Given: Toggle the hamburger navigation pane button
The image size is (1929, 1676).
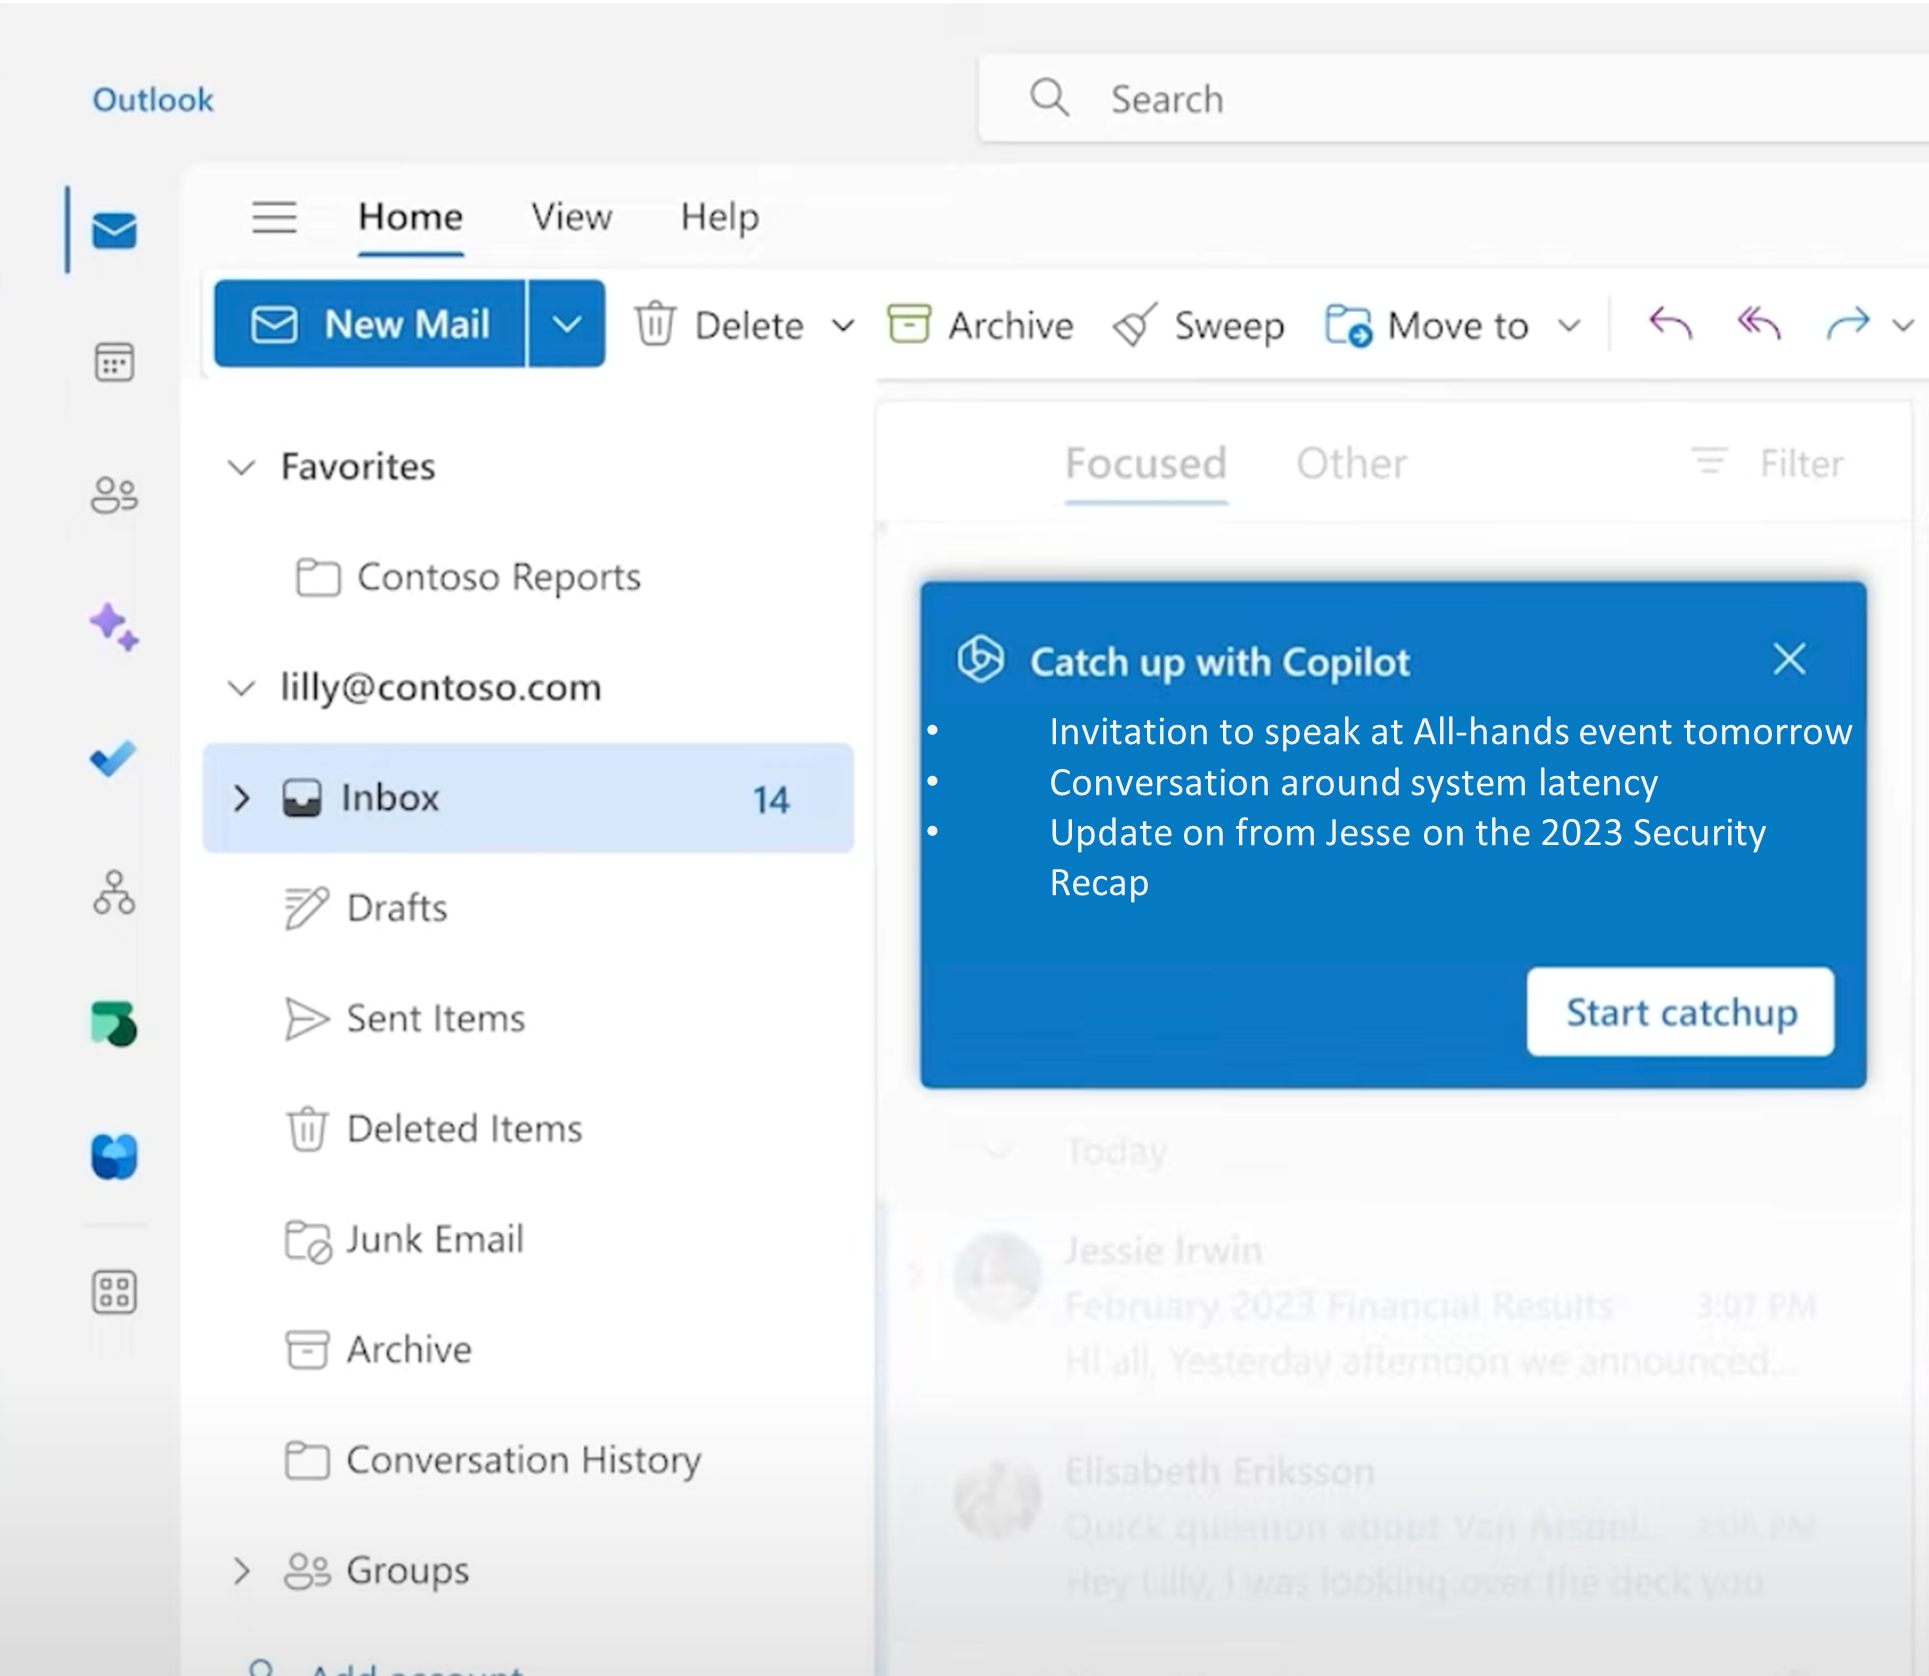Looking at the screenshot, I should pos(274,217).
